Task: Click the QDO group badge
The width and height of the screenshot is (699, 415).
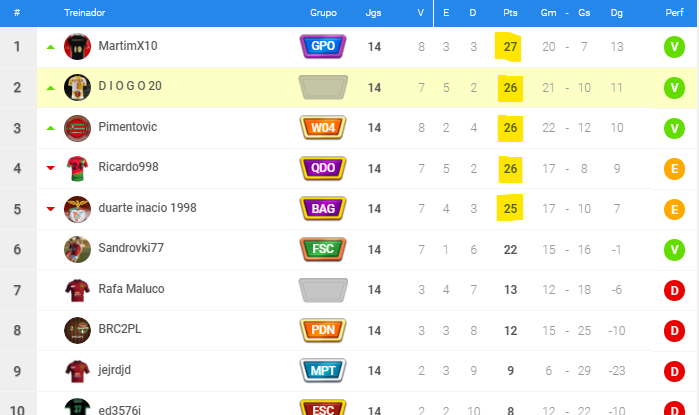Action: pos(323,168)
